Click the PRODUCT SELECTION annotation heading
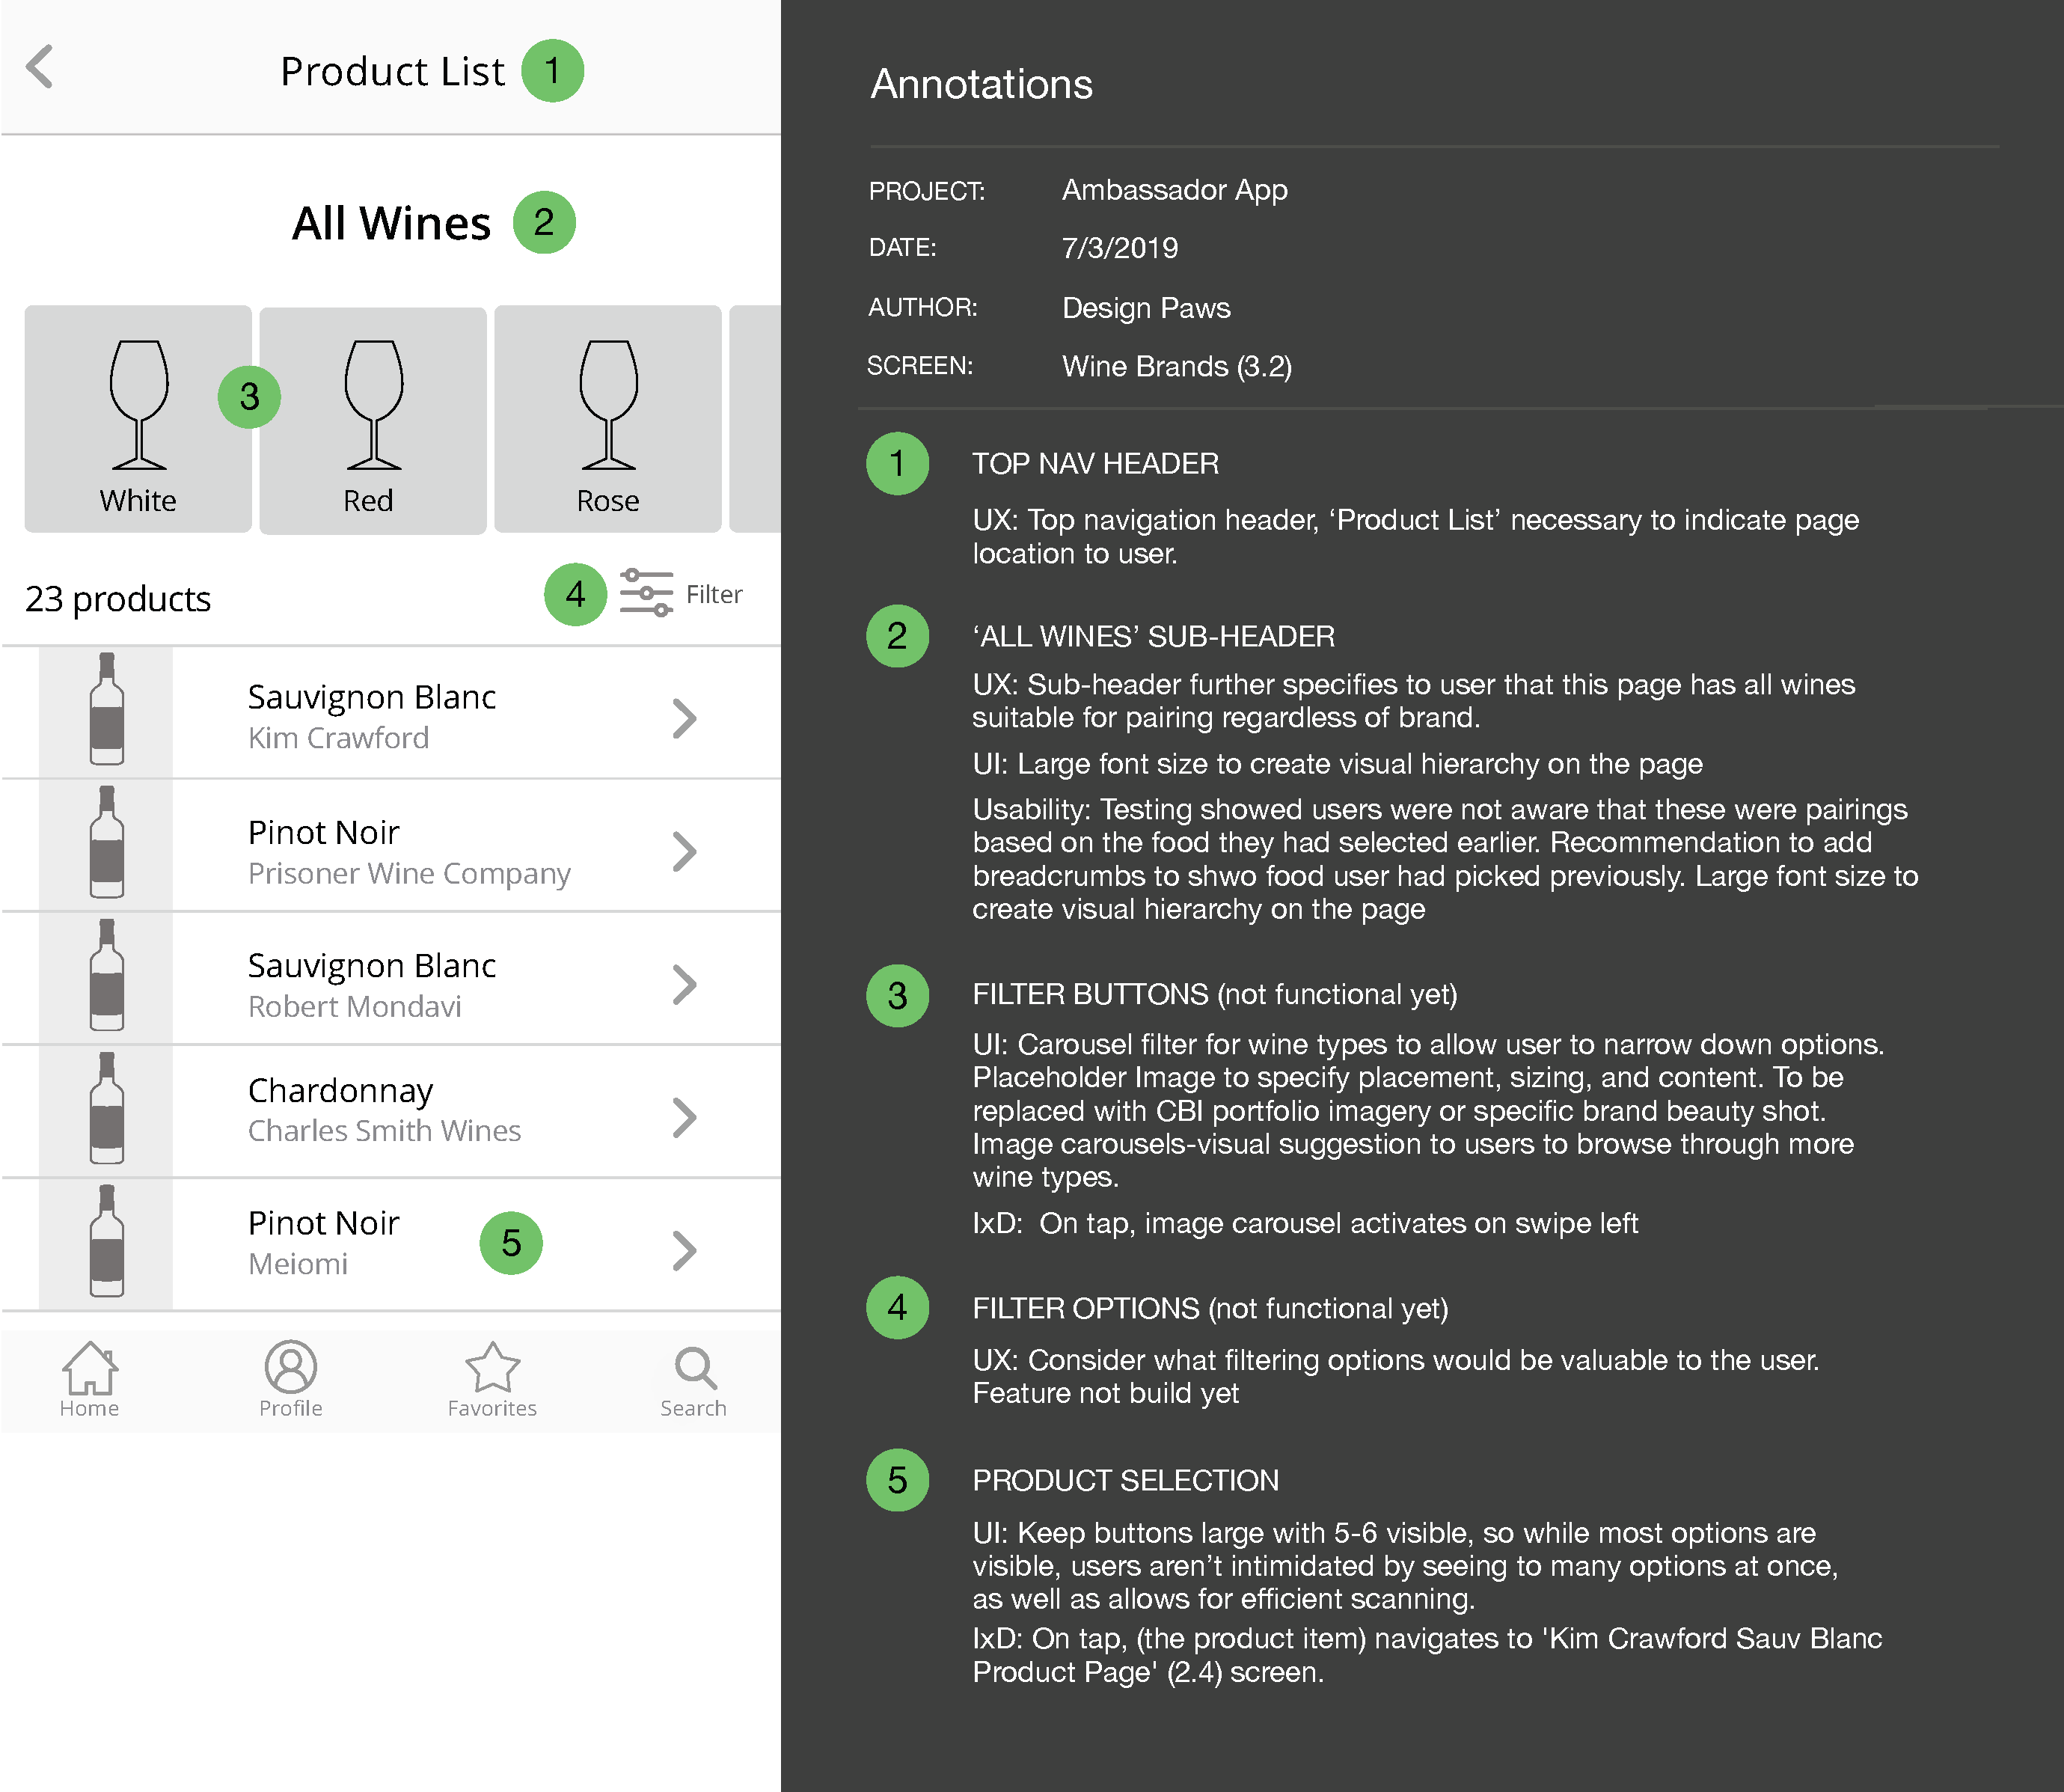This screenshot has width=2064, height=1792. 1125,1481
